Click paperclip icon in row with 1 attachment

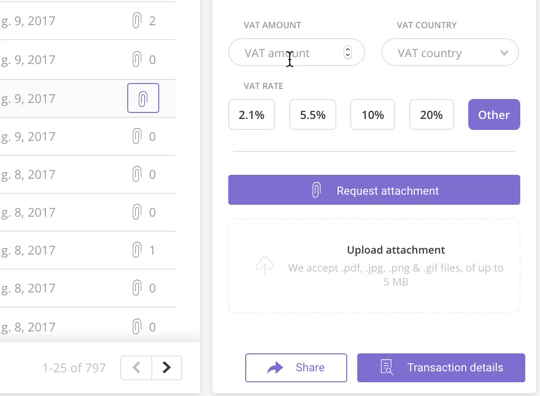pos(137,250)
